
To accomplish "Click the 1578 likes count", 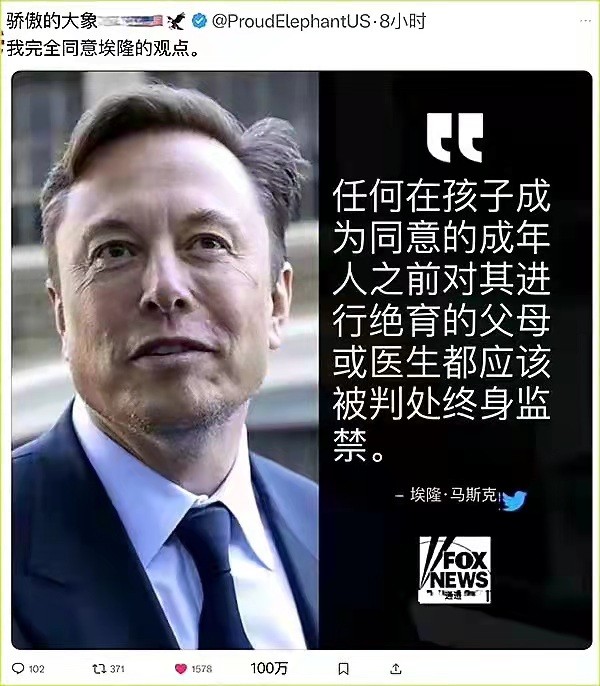I will (x=201, y=668).
